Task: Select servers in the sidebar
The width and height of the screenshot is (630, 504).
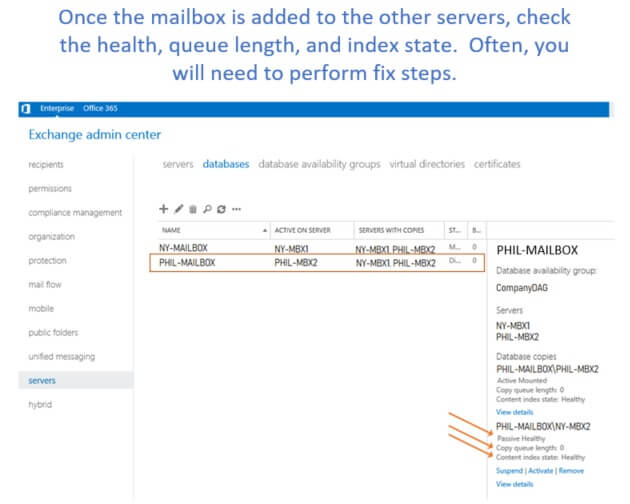Action: [x=76, y=380]
